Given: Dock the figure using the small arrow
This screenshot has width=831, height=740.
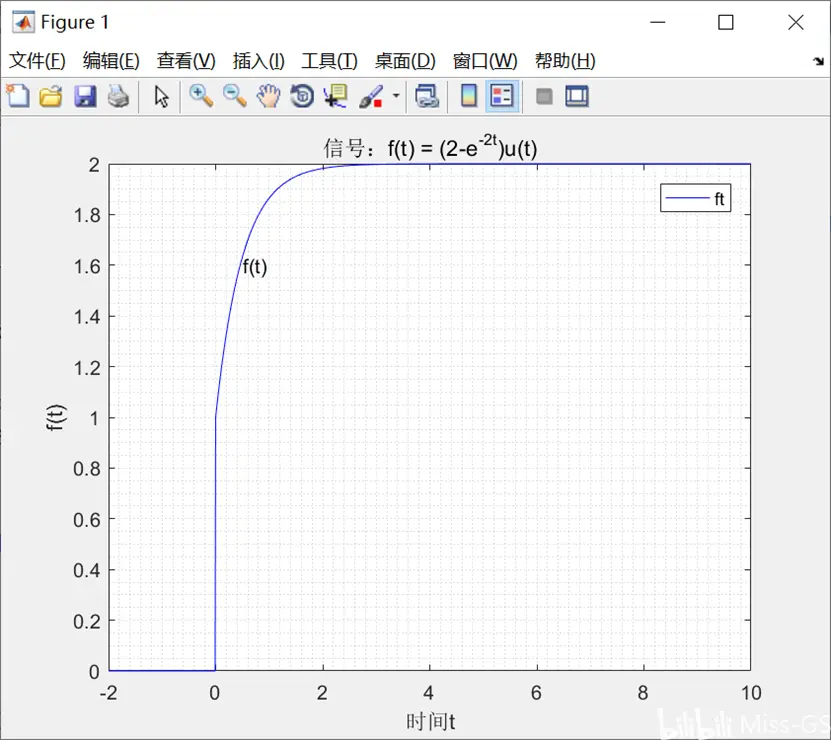Looking at the screenshot, I should 819,61.
